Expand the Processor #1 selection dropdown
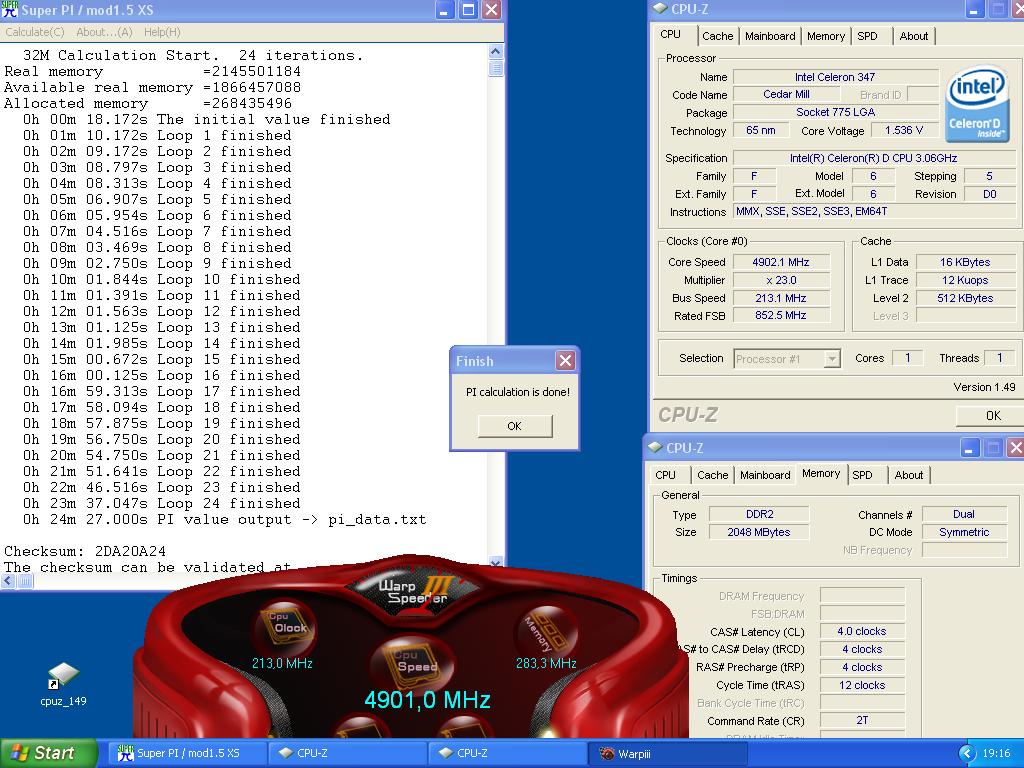Screen dimensions: 1024x768 [x=831, y=359]
